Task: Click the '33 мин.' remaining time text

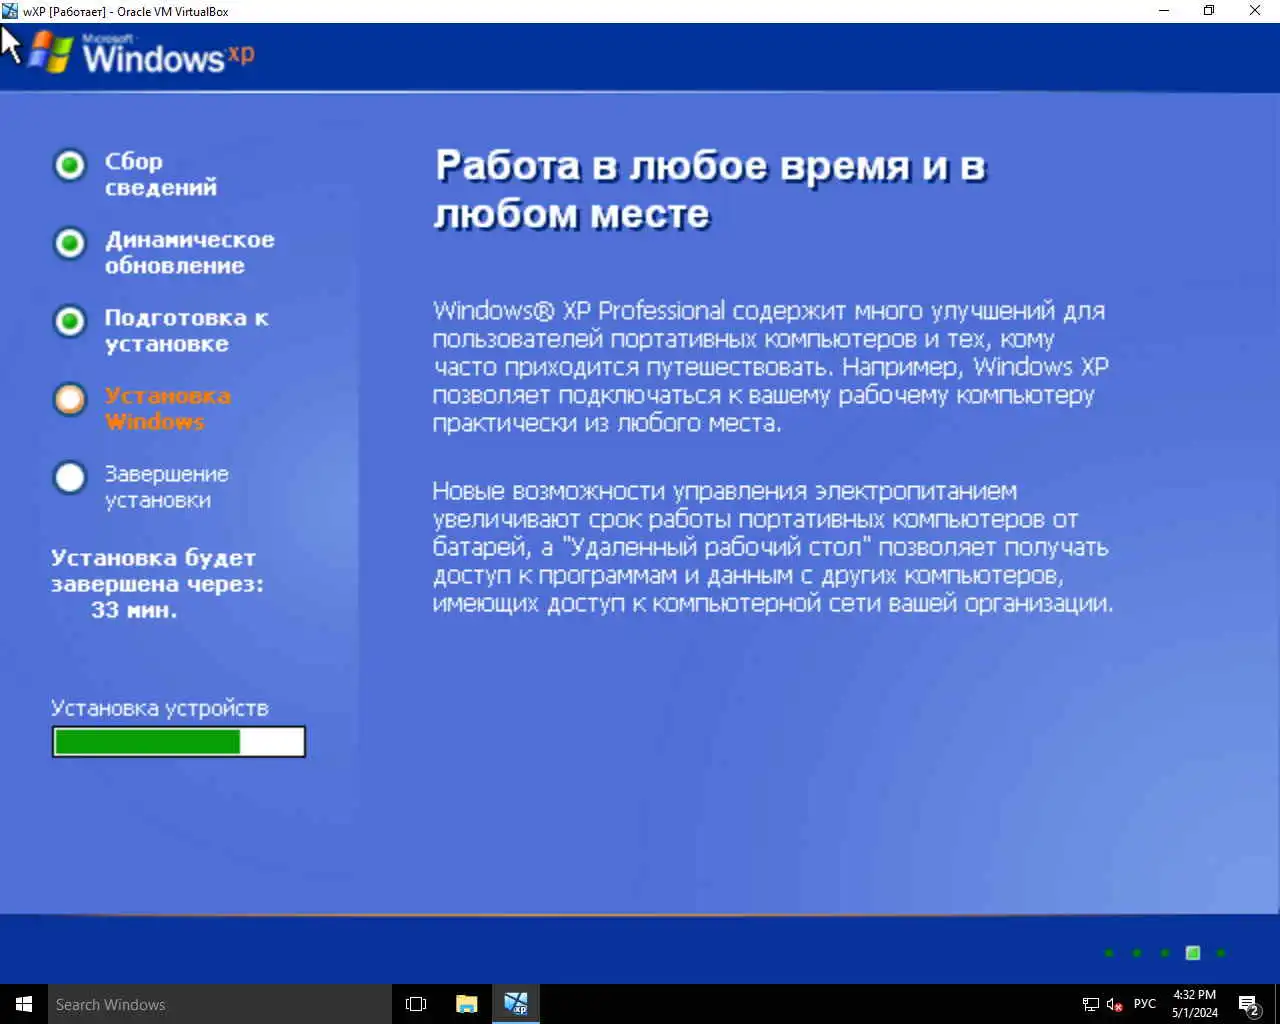Action: (x=134, y=610)
